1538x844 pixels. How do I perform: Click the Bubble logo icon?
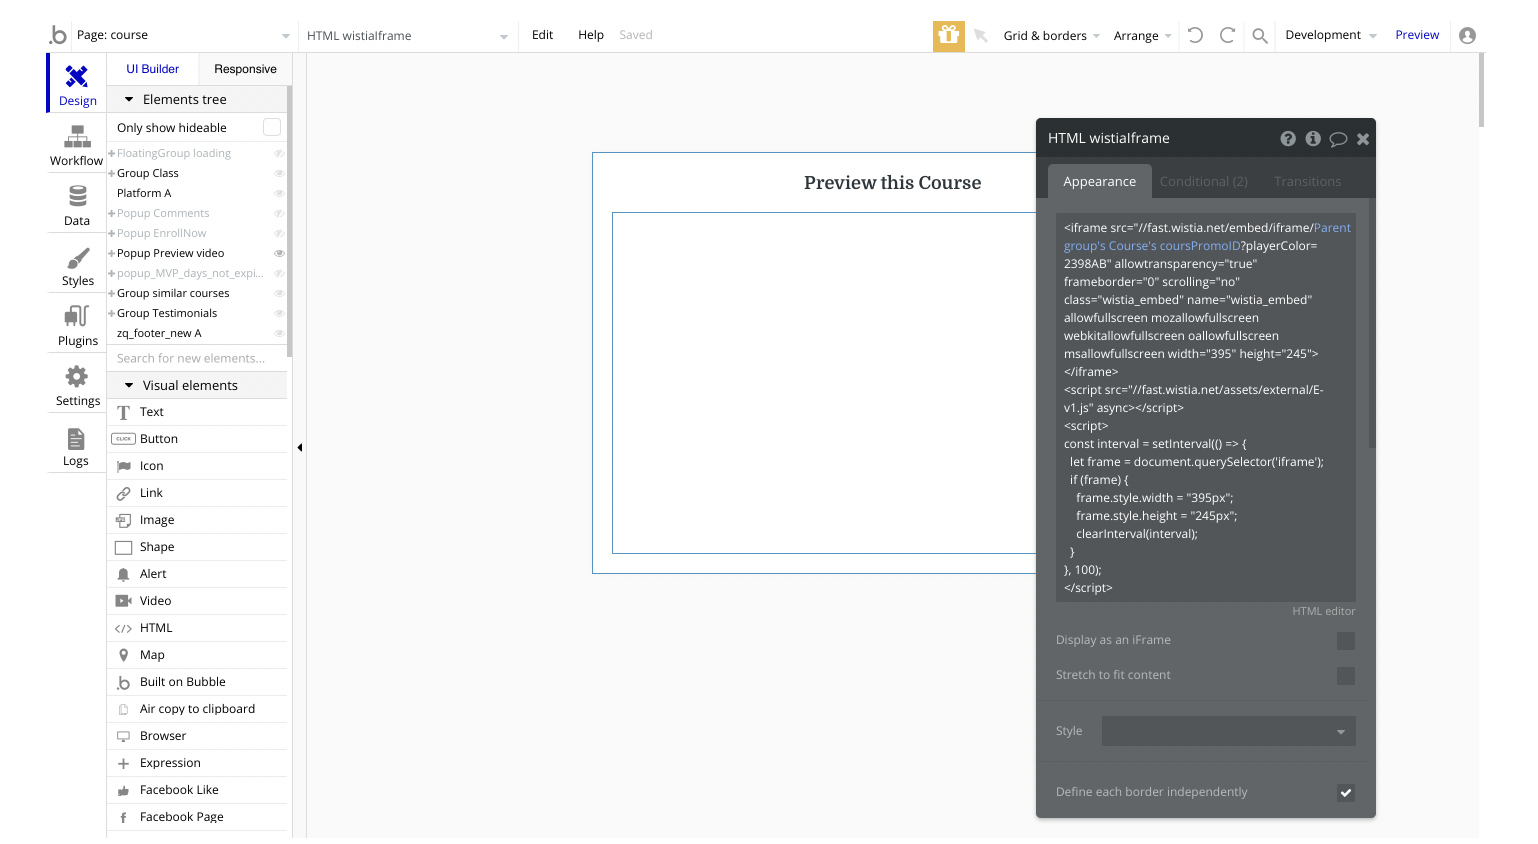click(x=58, y=35)
